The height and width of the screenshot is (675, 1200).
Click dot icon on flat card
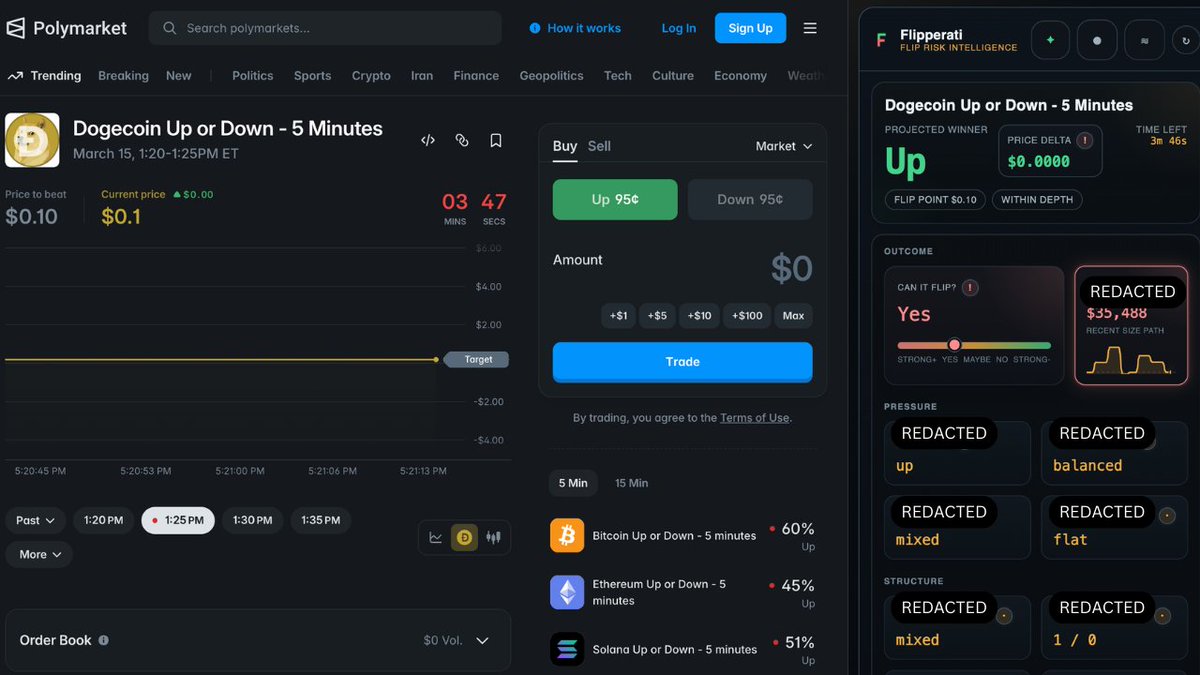pos(1166,517)
